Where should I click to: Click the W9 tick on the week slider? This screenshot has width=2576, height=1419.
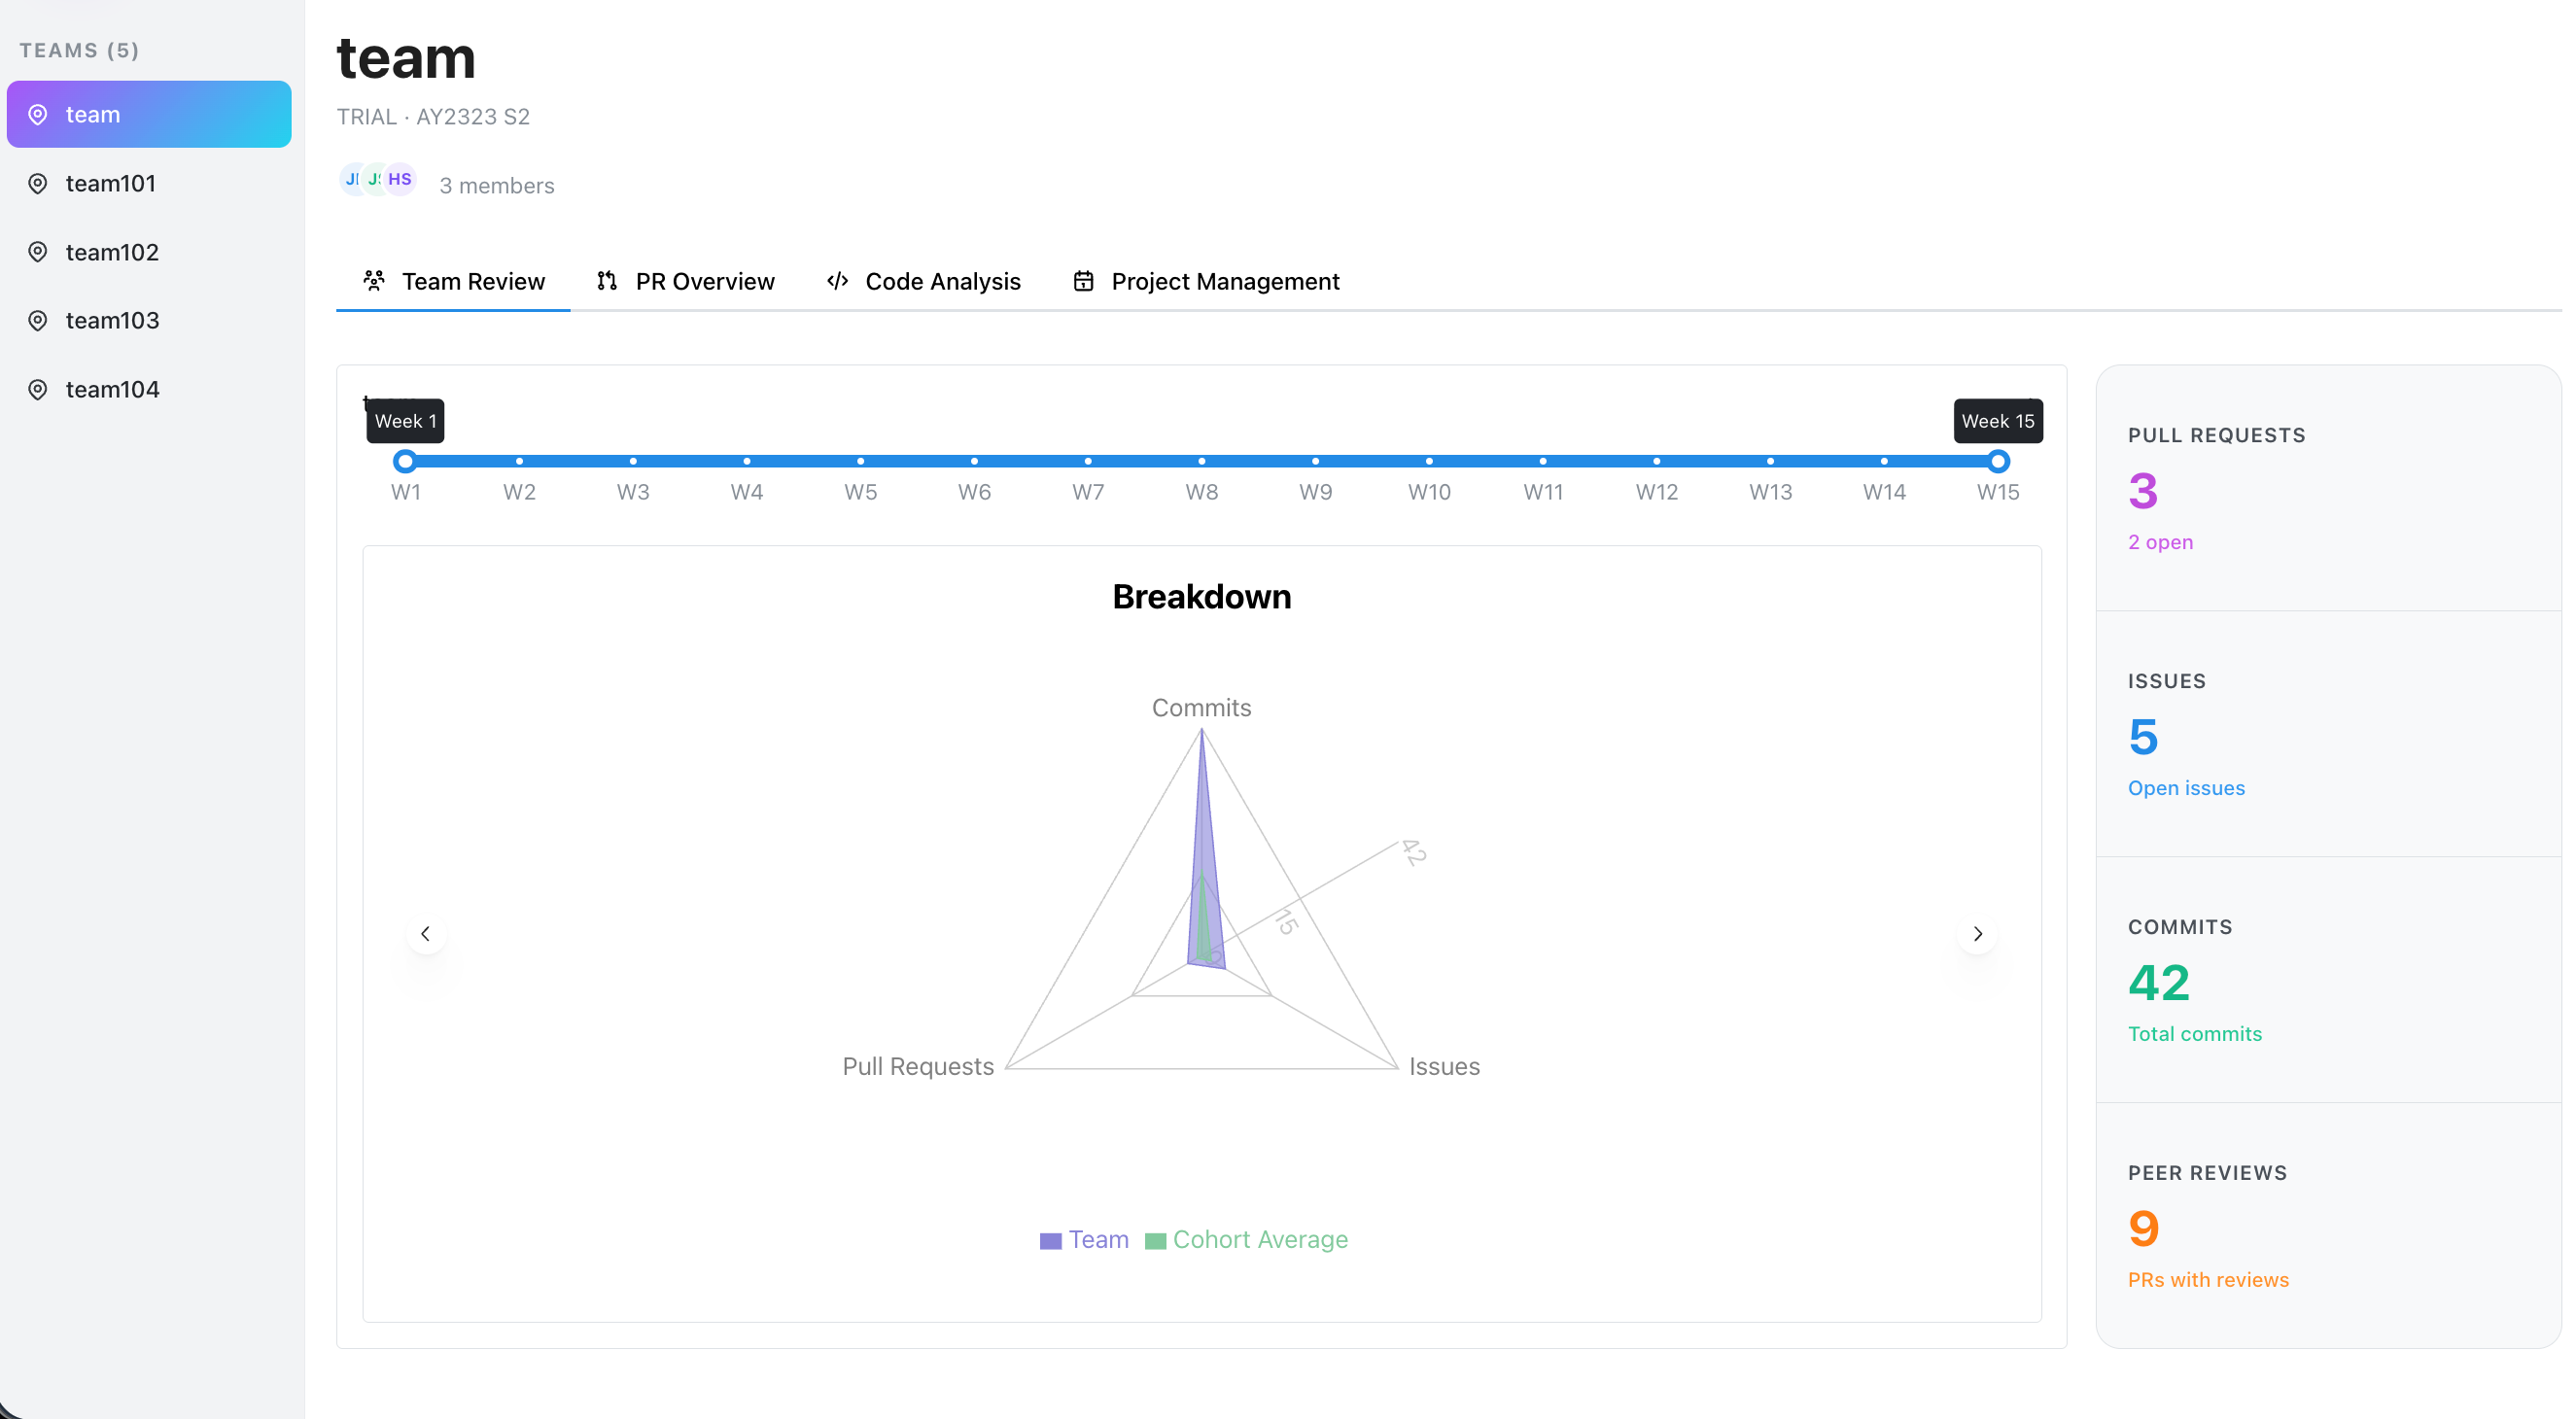[x=1316, y=461]
